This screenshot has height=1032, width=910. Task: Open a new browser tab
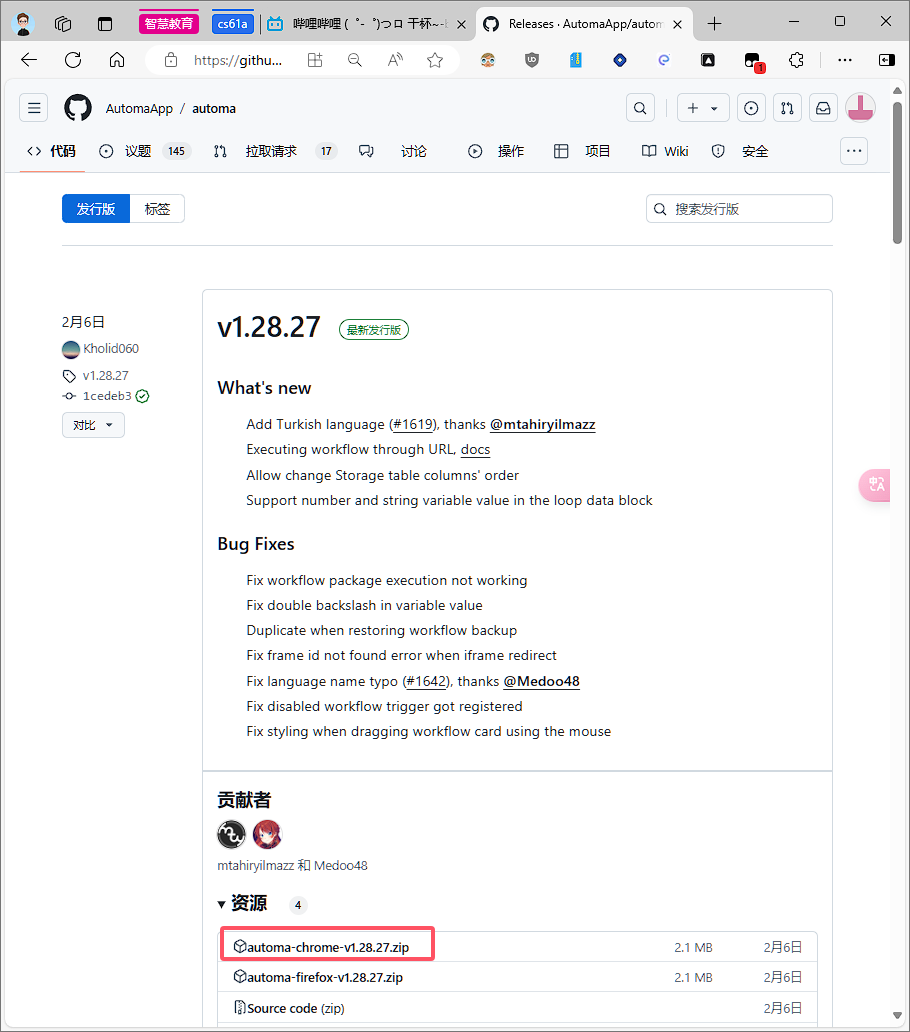715,24
